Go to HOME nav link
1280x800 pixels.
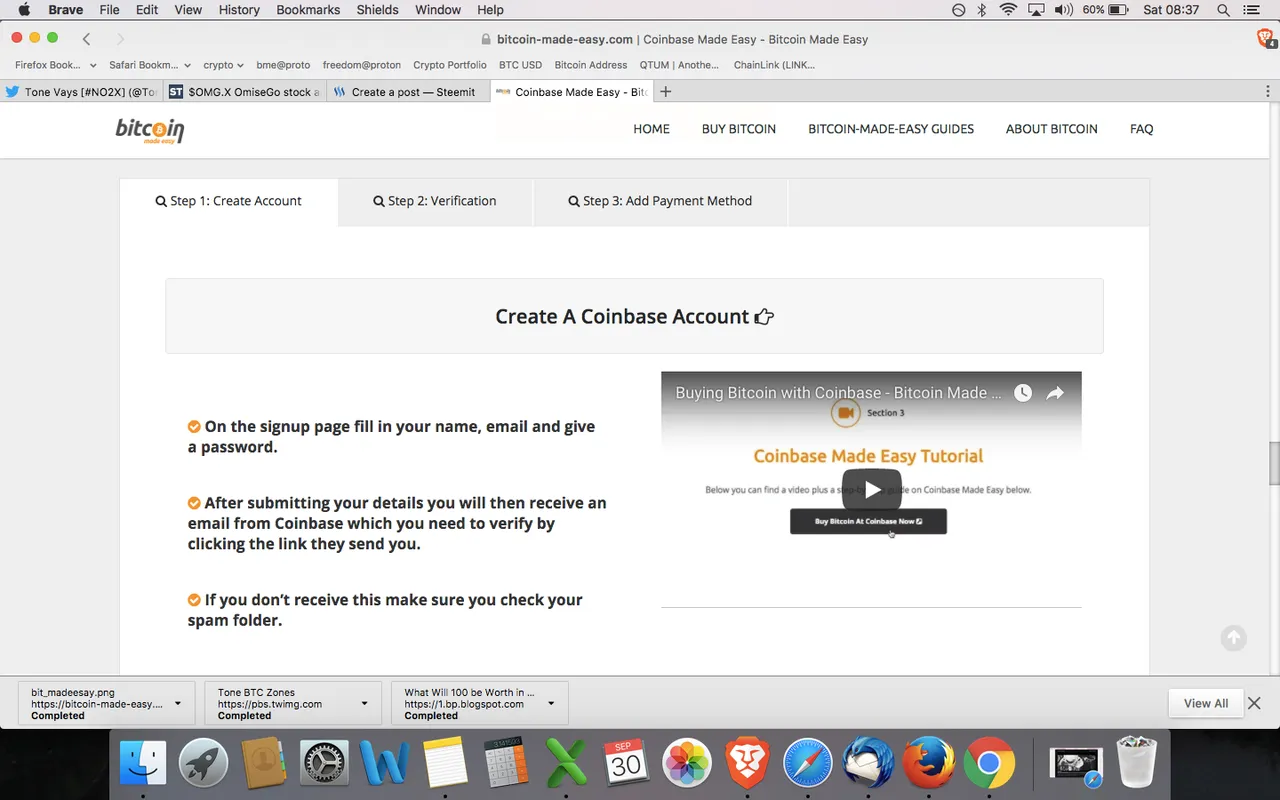(x=651, y=129)
